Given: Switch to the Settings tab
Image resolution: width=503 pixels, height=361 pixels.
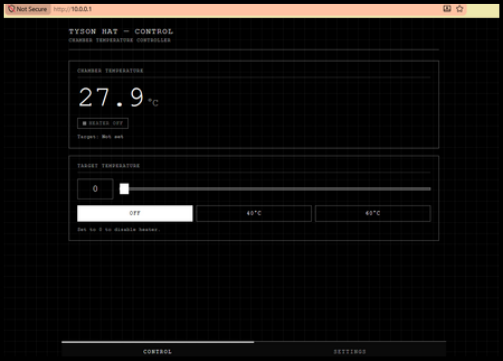Looking at the screenshot, I should [350, 351].
